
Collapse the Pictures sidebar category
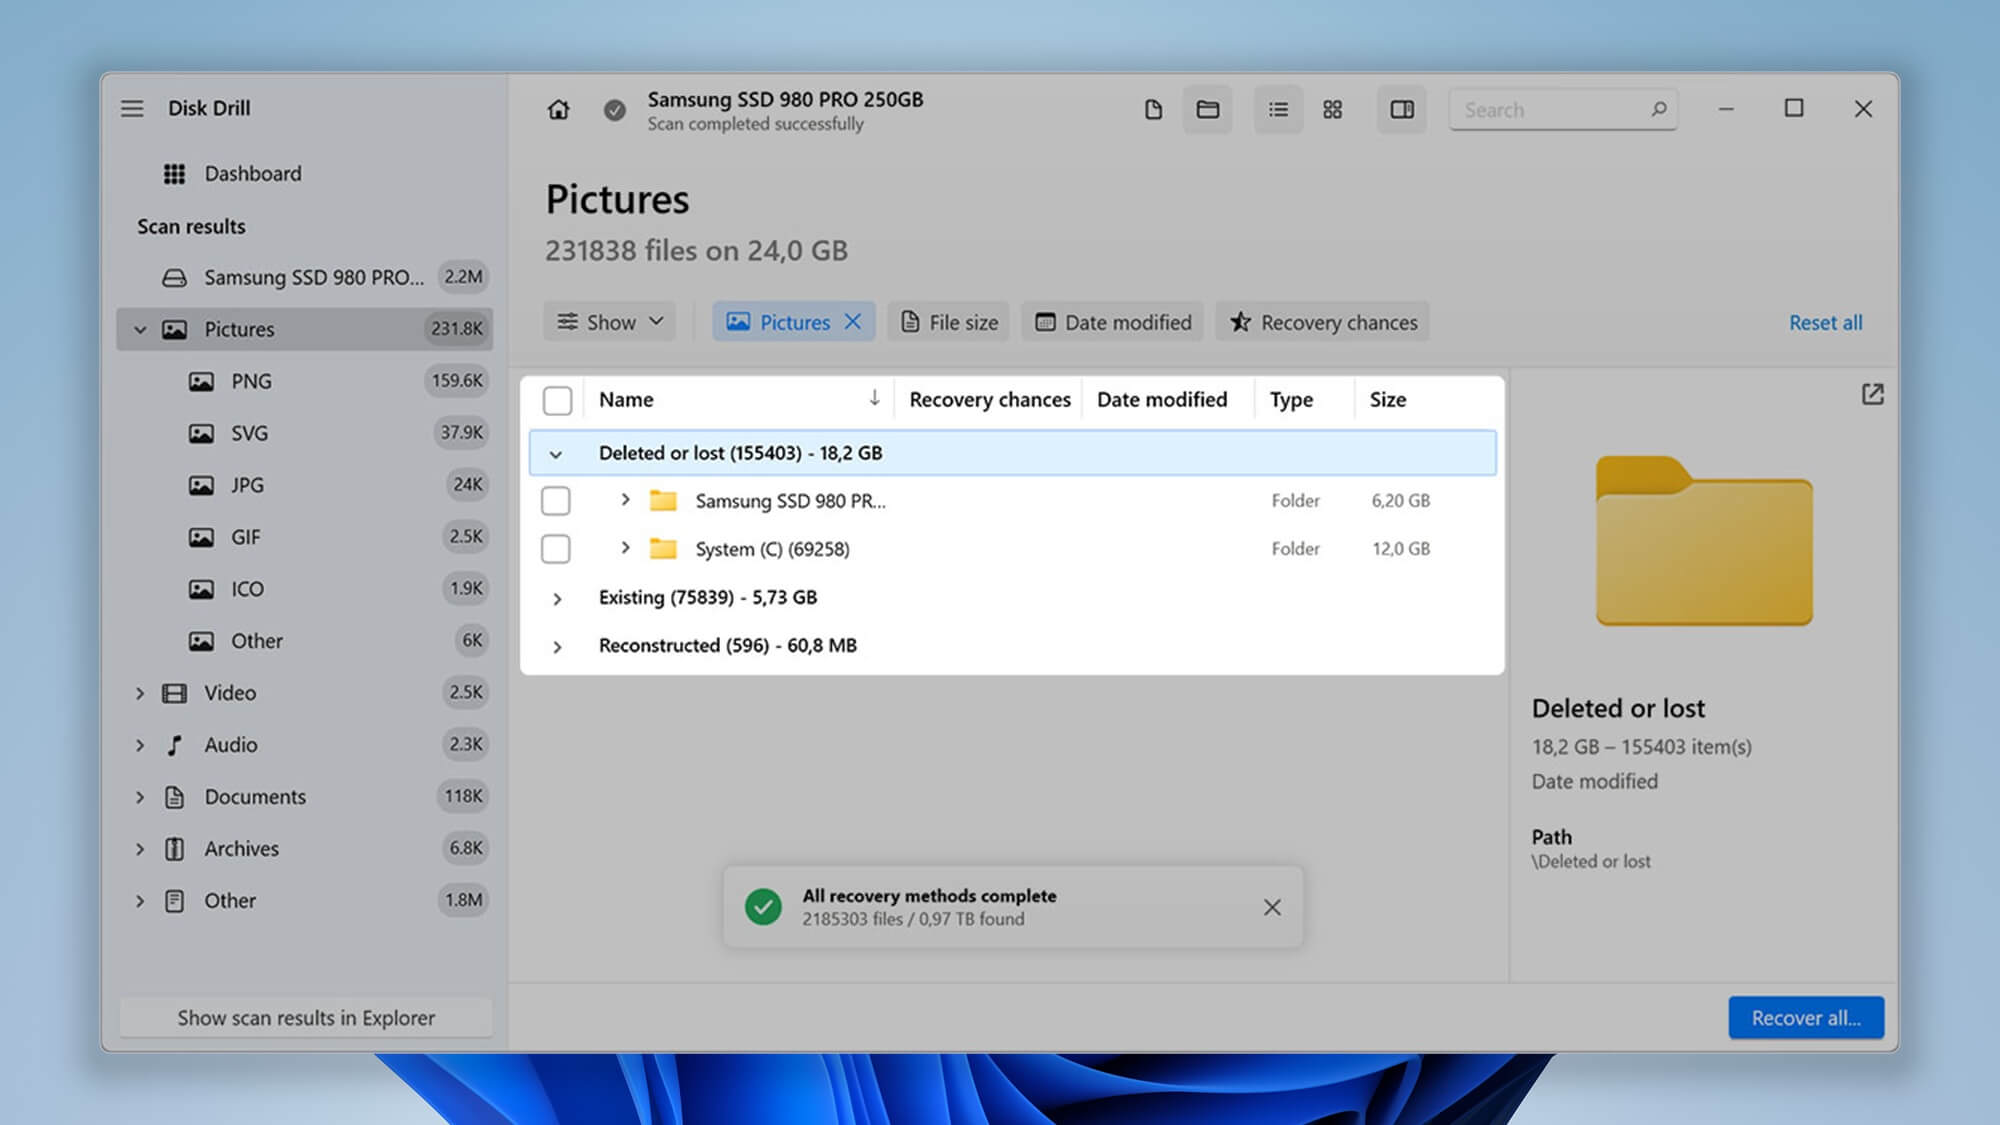click(x=140, y=329)
